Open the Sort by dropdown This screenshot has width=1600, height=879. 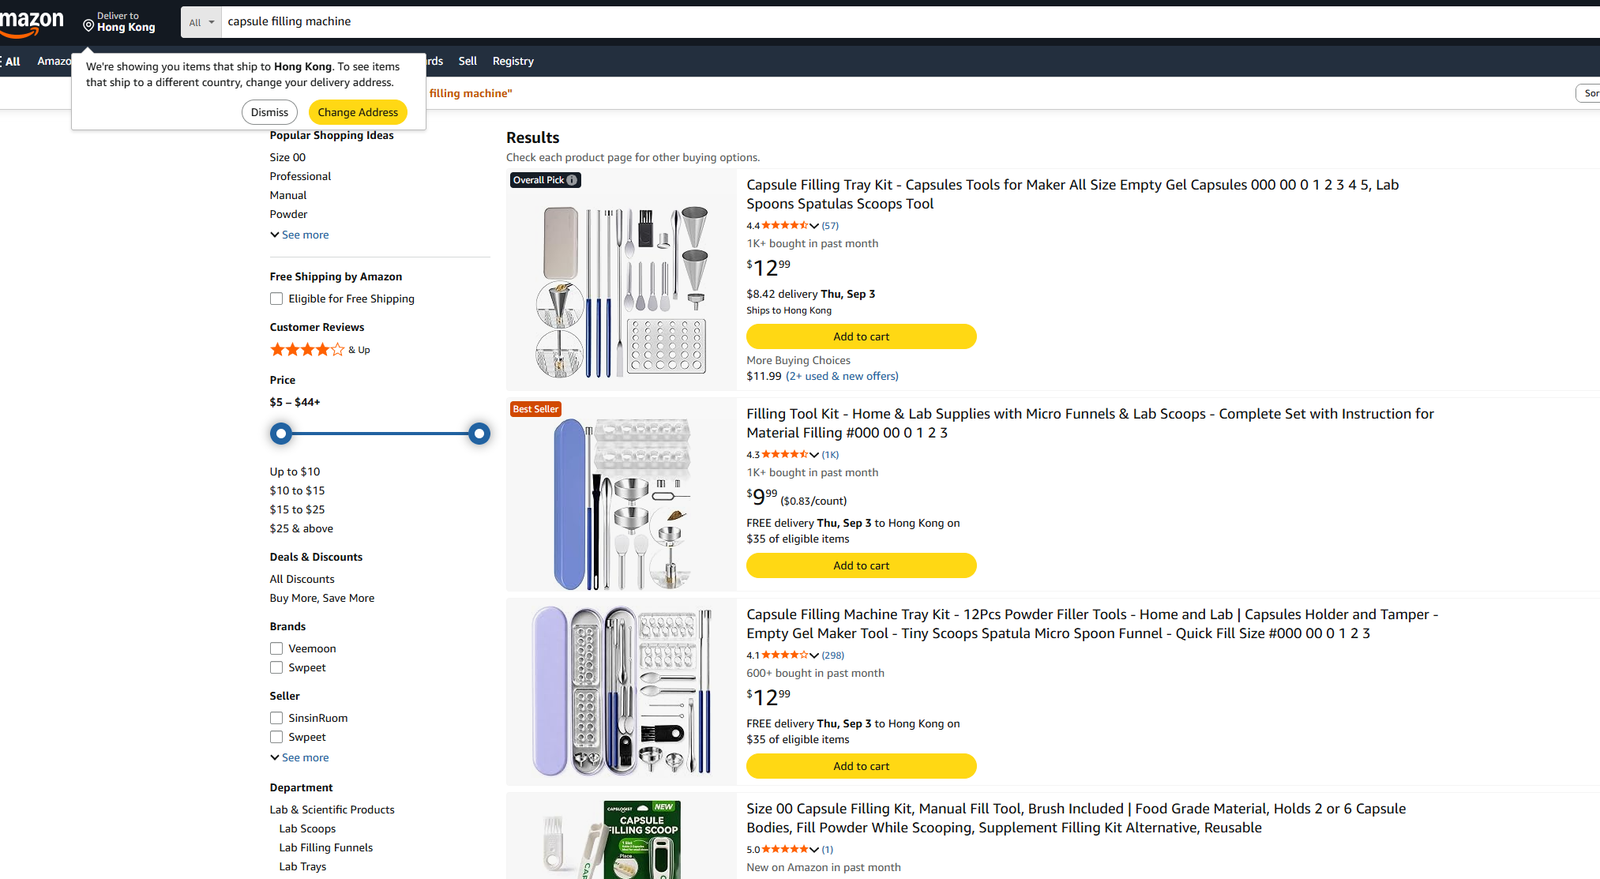(x=1588, y=93)
